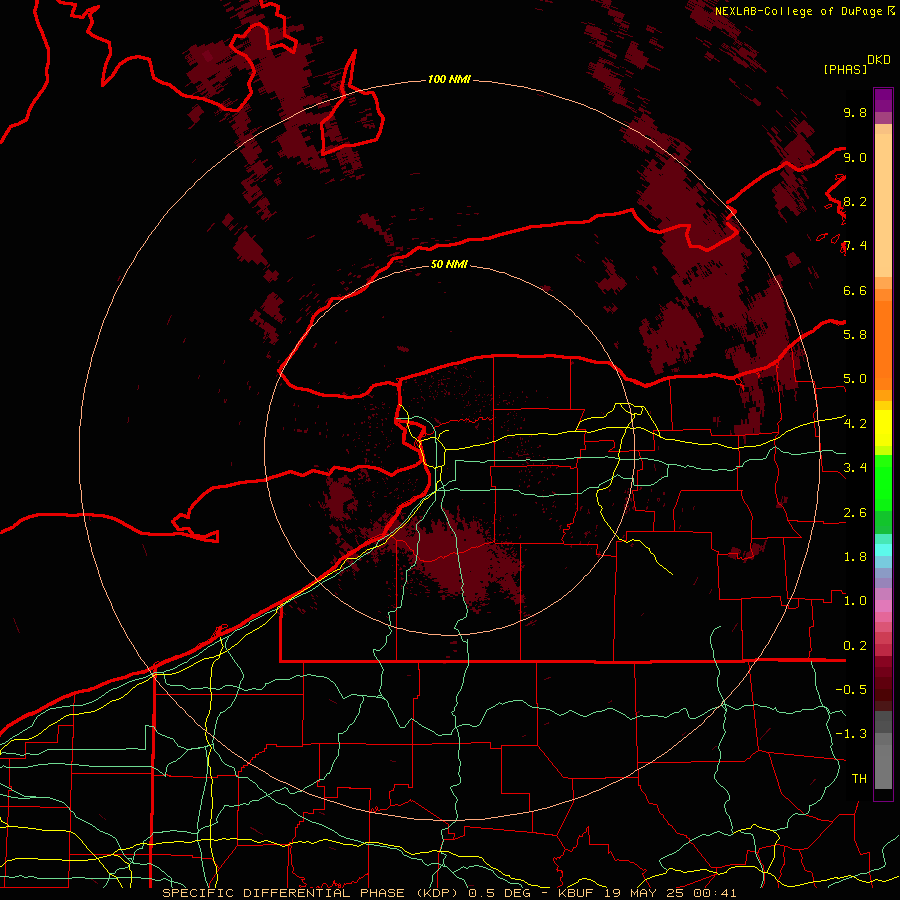This screenshot has width=900, height=900.
Task: Click the -0.5 color scale value
Action: tap(851, 690)
